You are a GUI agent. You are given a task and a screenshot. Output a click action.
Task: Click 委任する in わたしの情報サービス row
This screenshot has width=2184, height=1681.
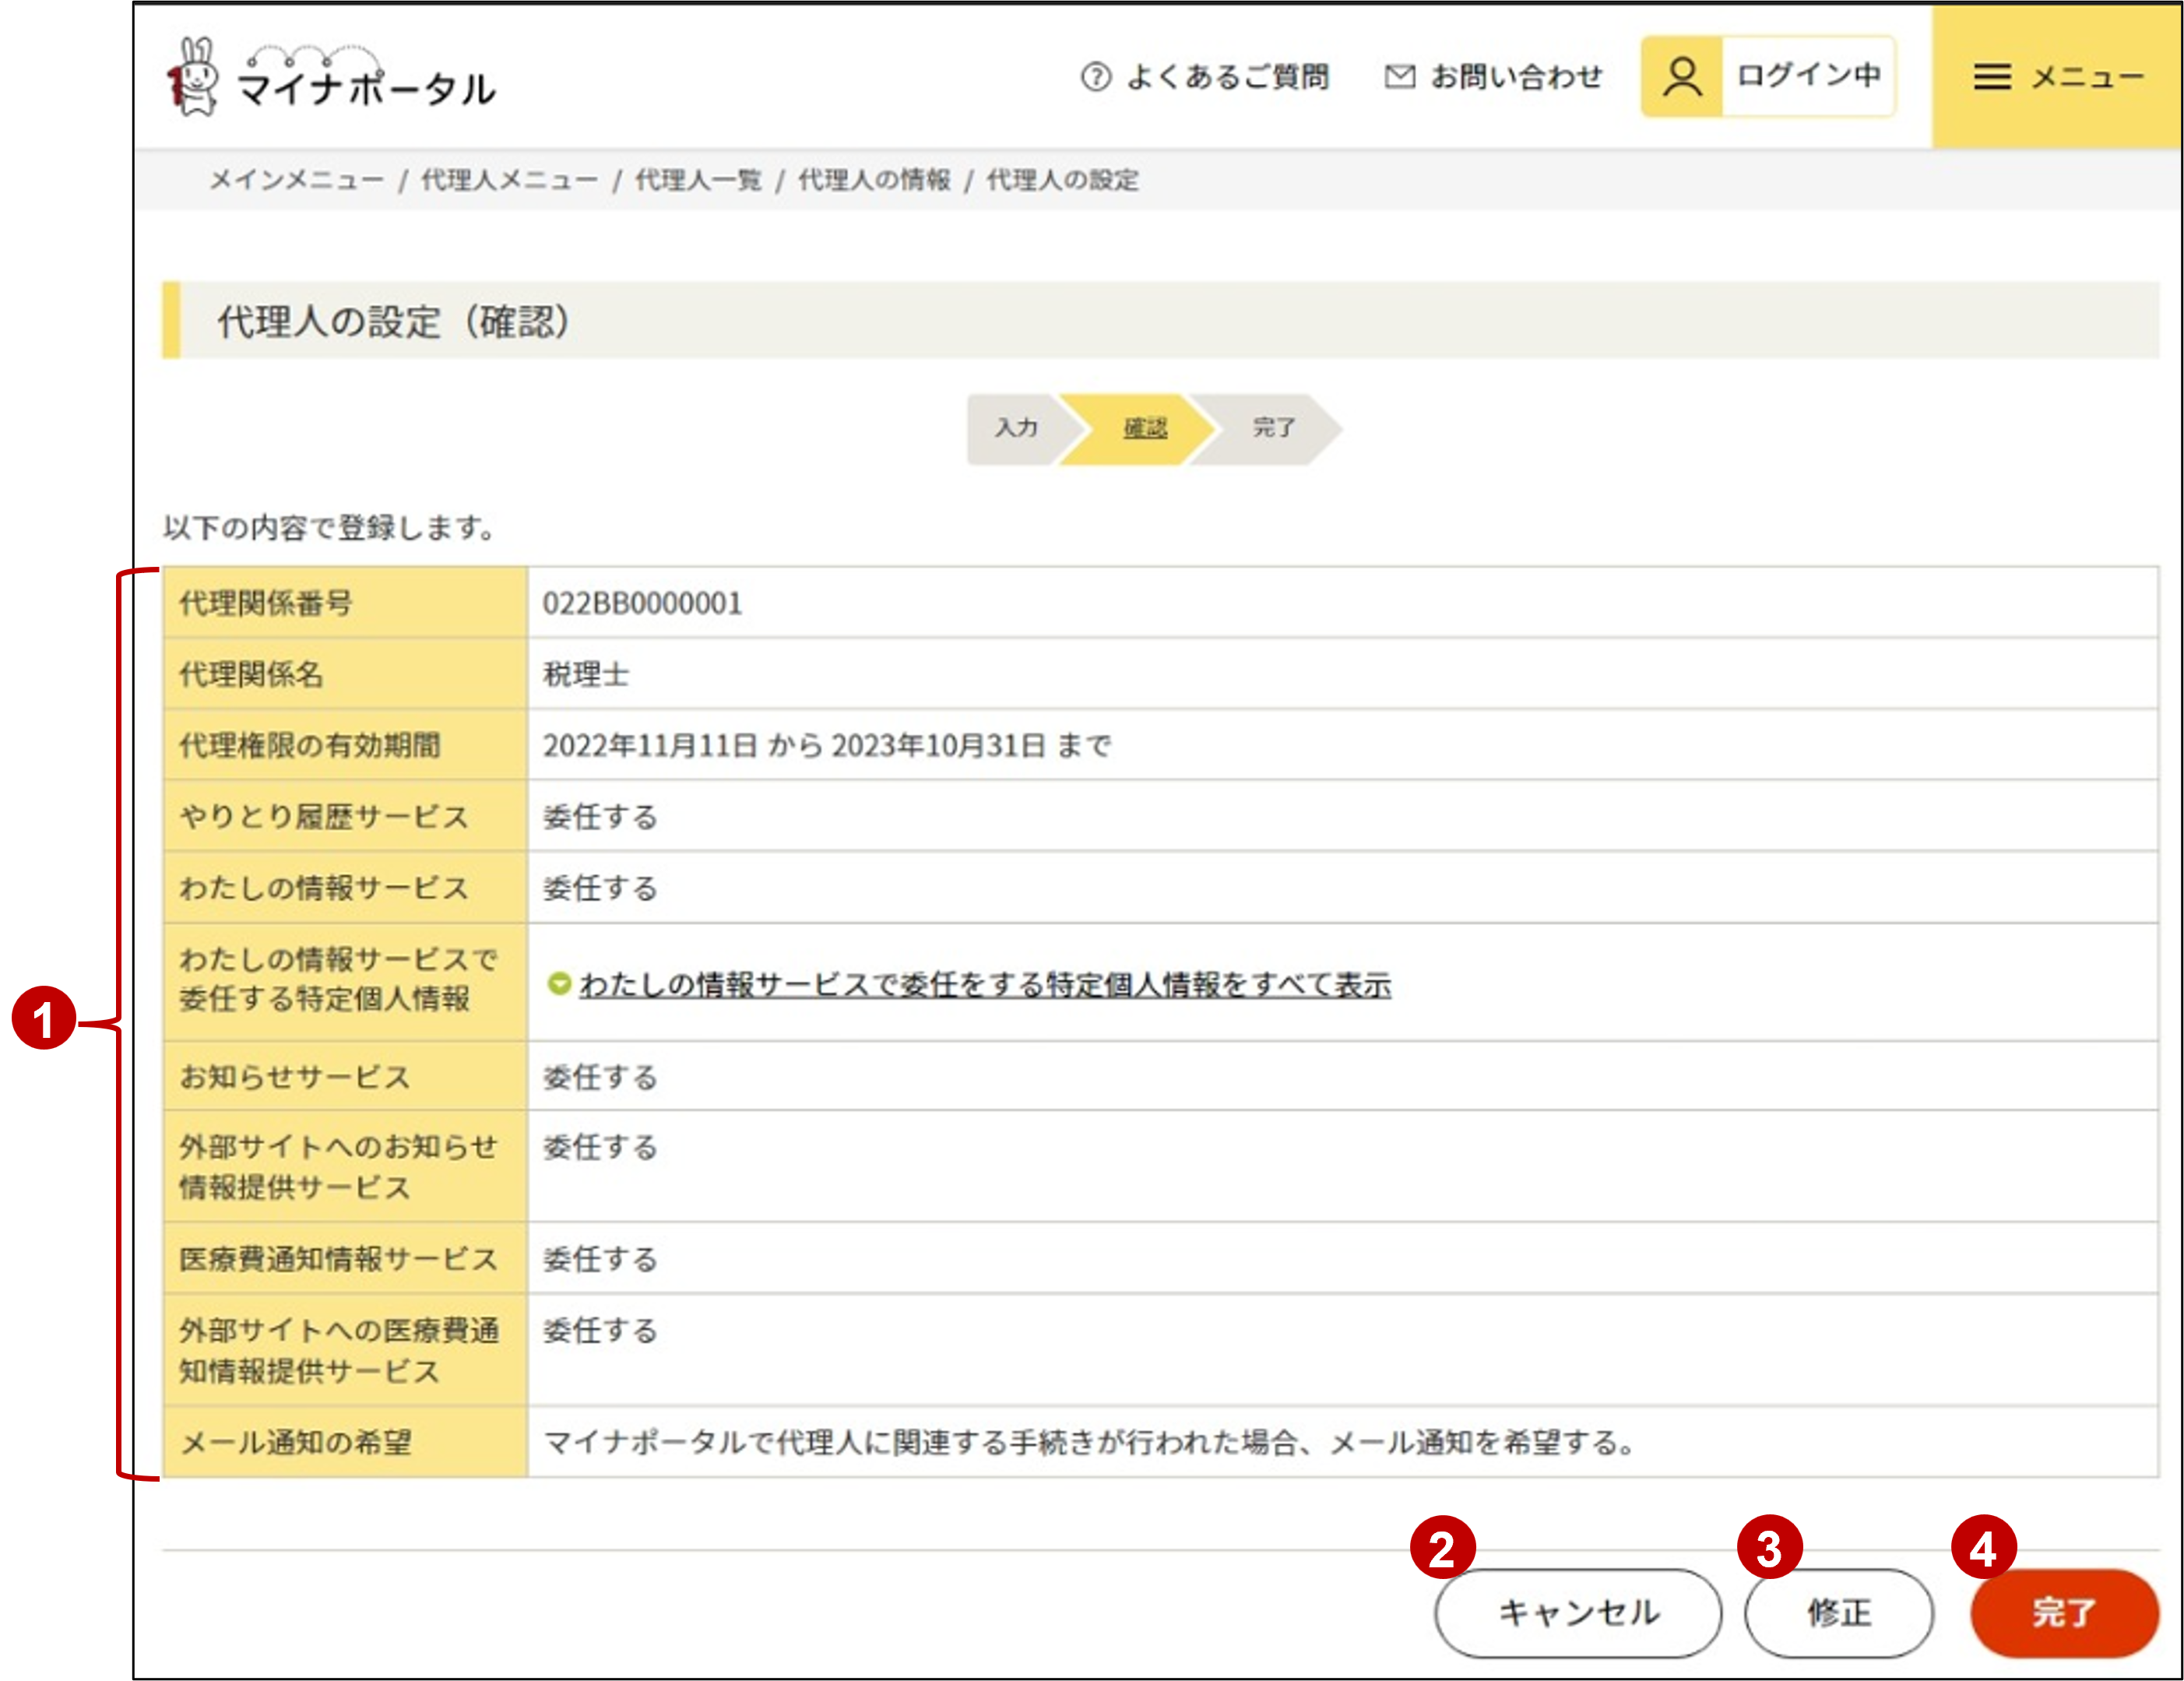click(x=600, y=887)
